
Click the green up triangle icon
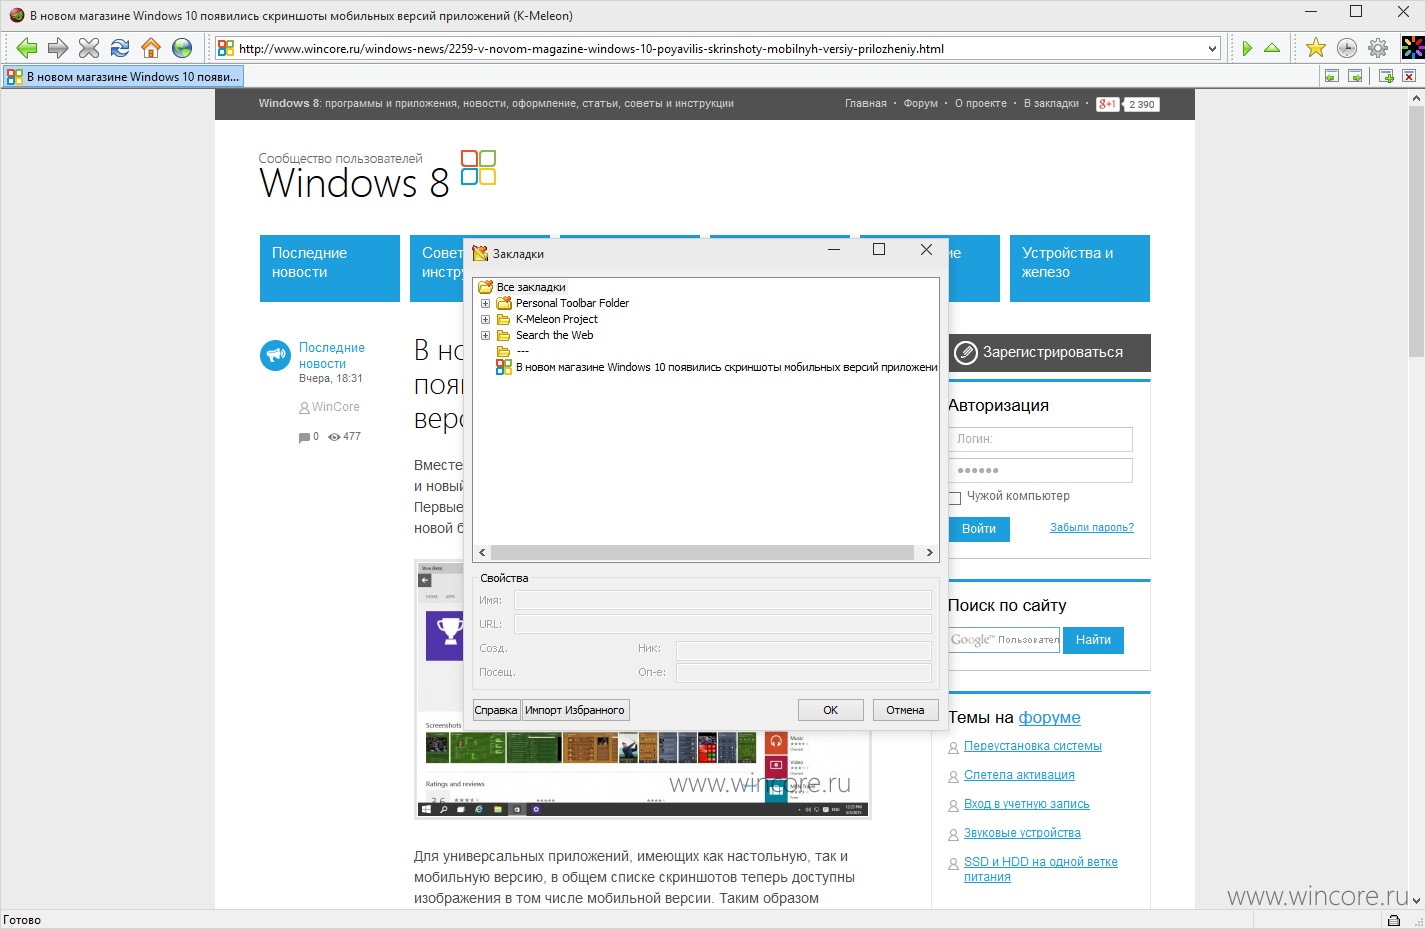pyautogui.click(x=1272, y=48)
